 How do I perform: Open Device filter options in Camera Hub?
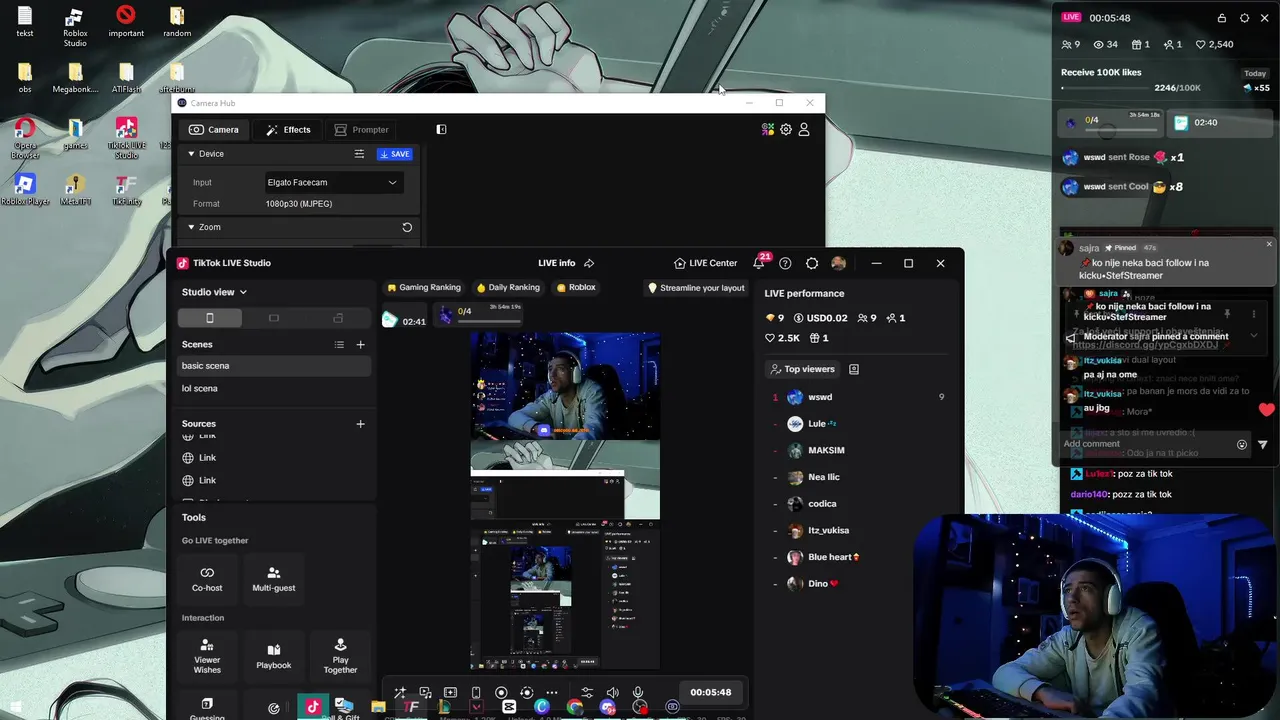[x=359, y=154]
